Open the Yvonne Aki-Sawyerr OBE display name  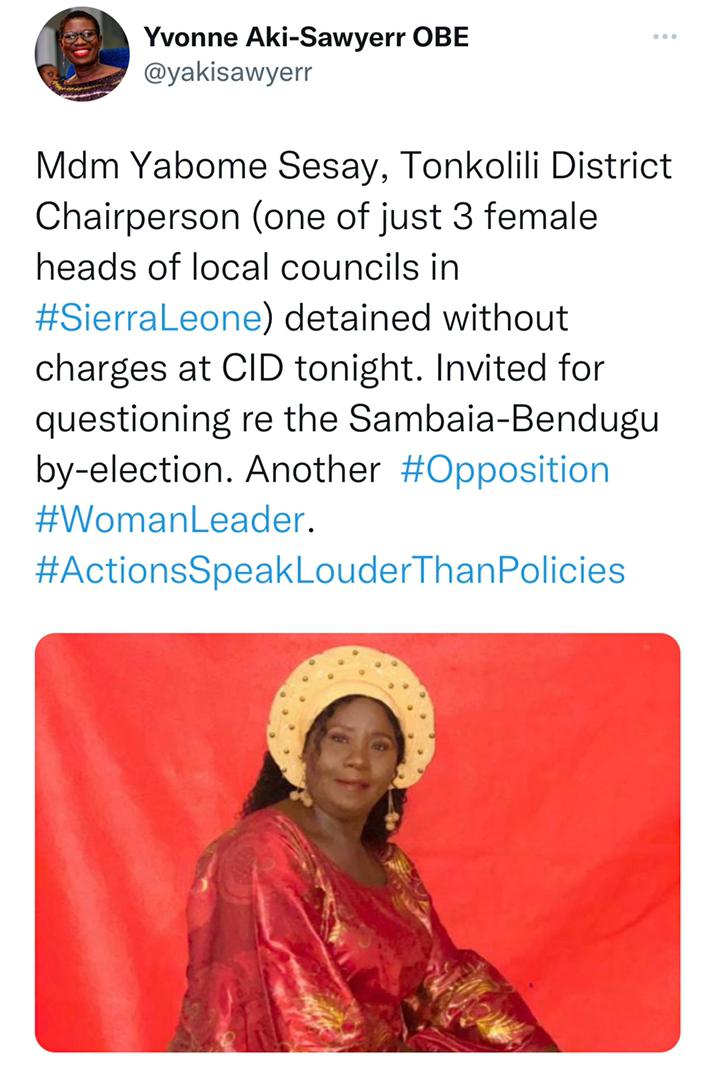(x=306, y=37)
